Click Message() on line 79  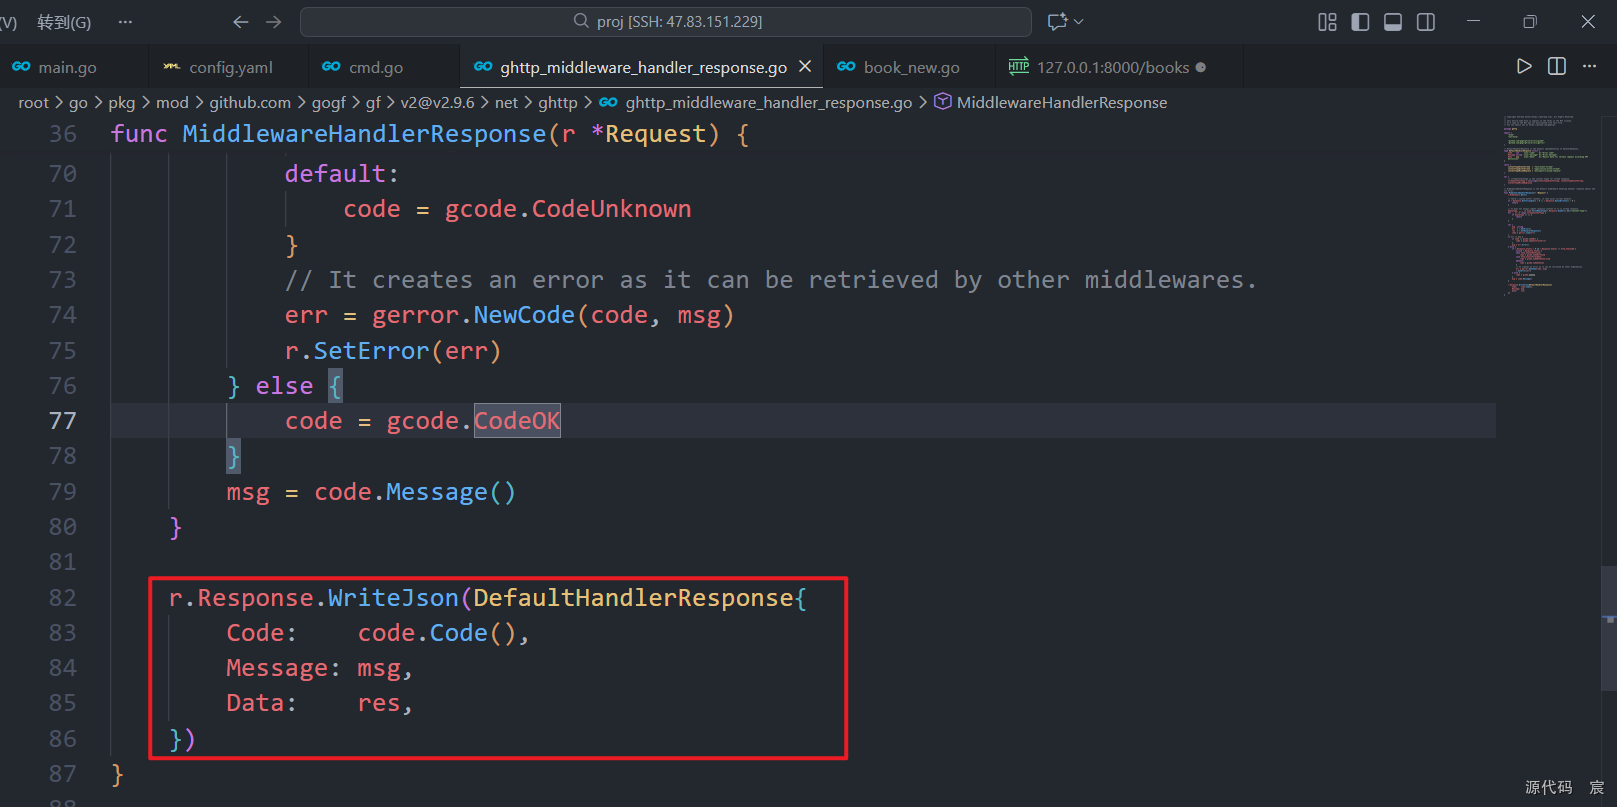(x=451, y=492)
